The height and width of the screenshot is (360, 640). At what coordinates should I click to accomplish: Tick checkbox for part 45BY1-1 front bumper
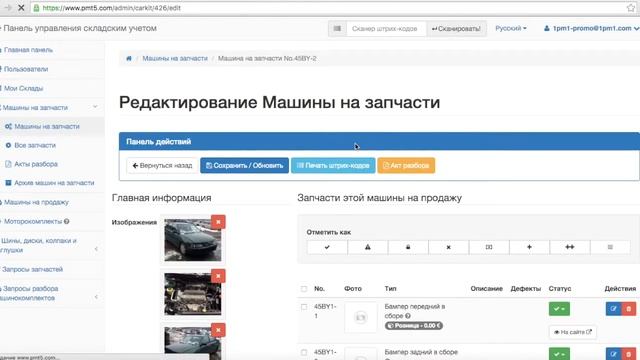click(304, 307)
